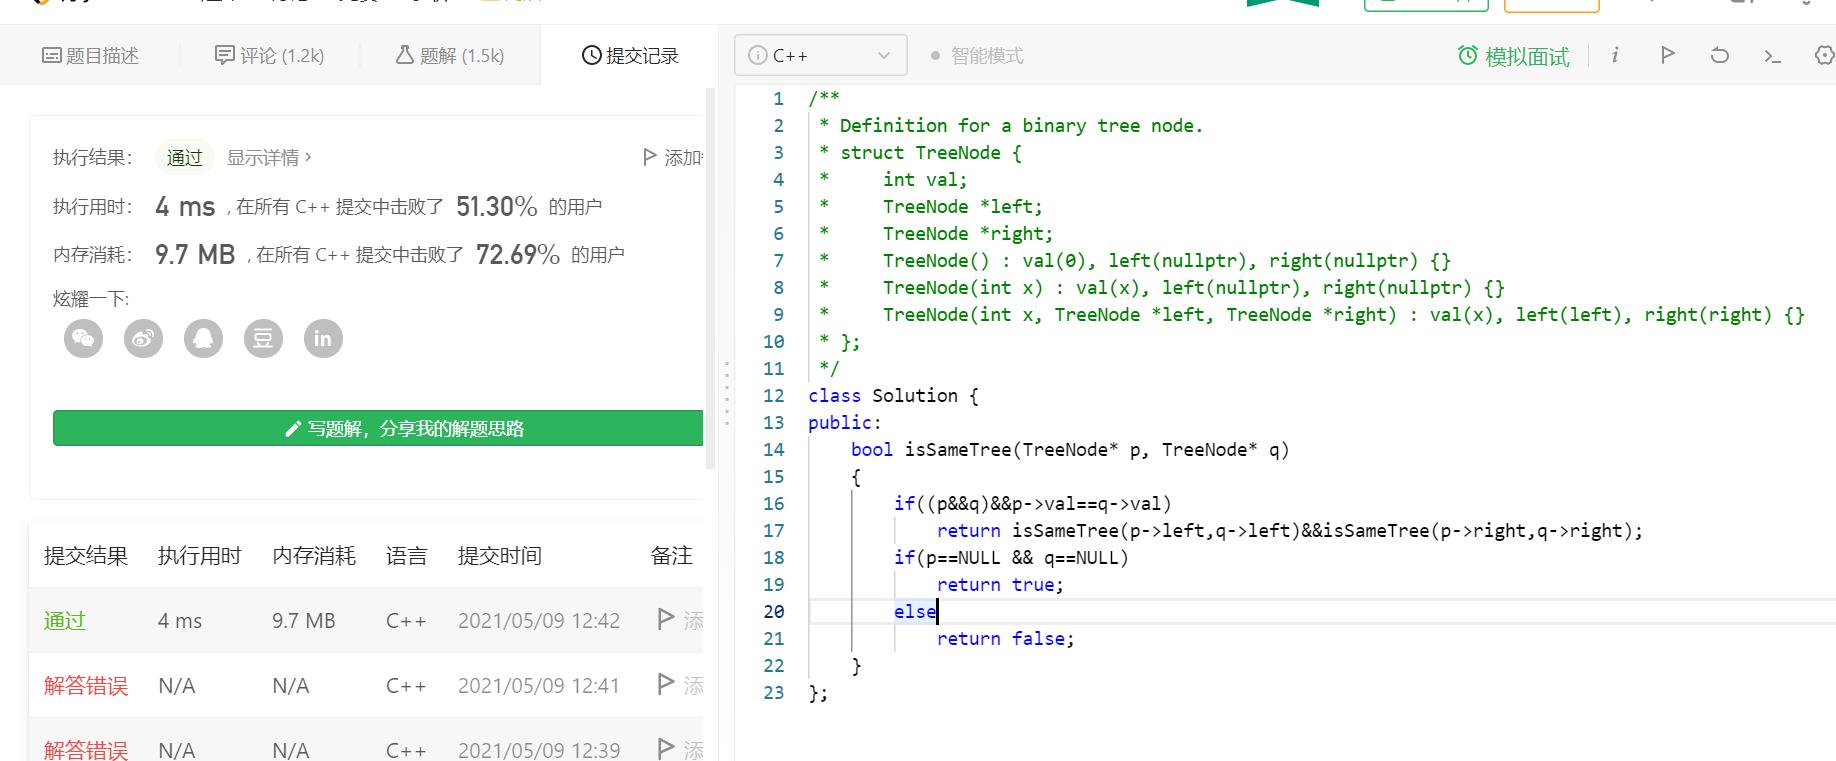Click 'if(p==NULL && q==NULL)' on line 18

coord(1011,558)
